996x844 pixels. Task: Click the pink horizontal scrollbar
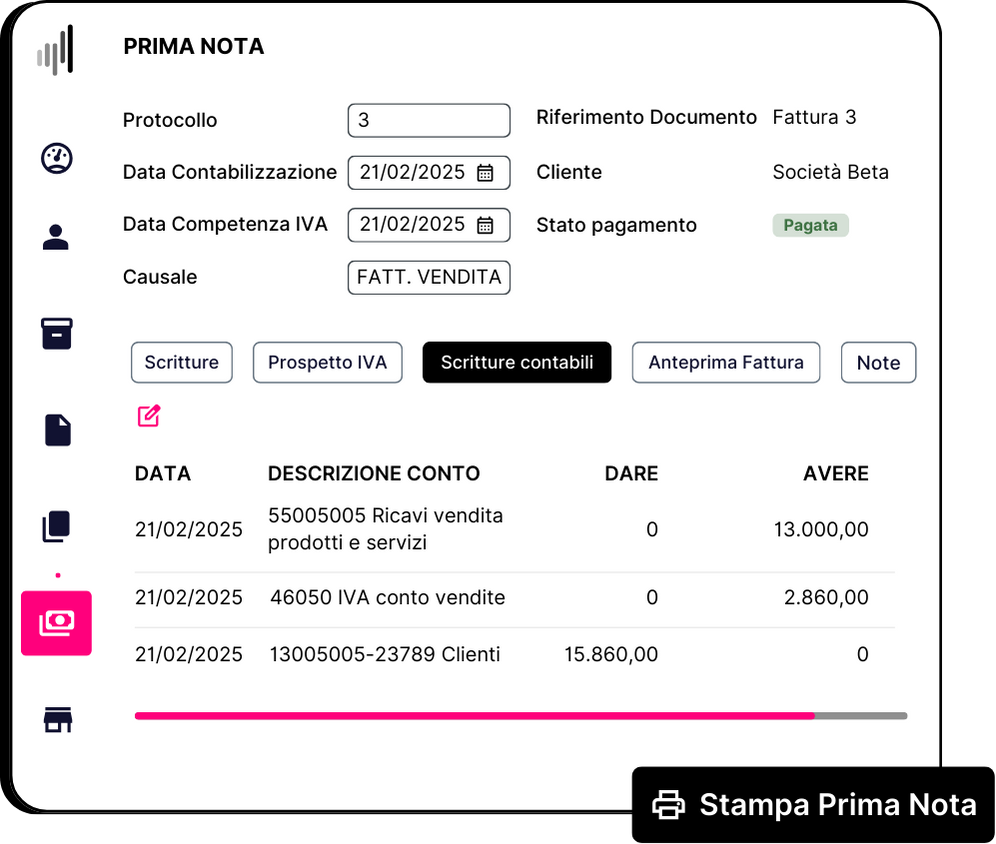pyautogui.click(x=474, y=716)
